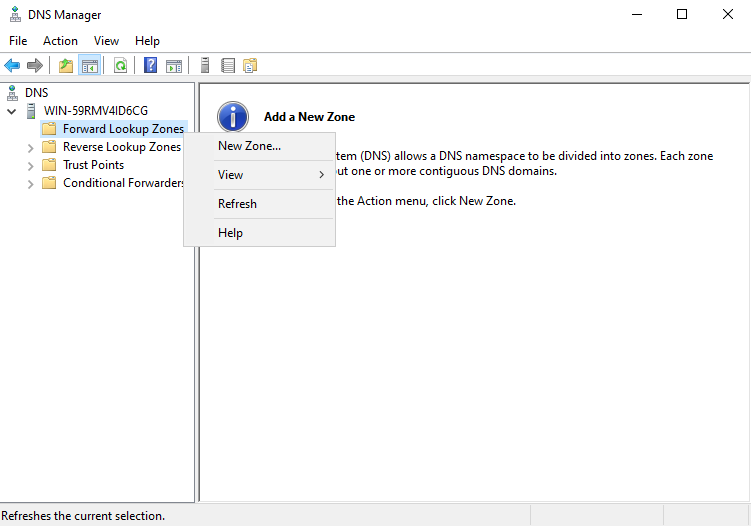Viewport: 751px width, 526px height.
Task: Select Forward Lookup Zones label in tree
Action: tap(124, 129)
